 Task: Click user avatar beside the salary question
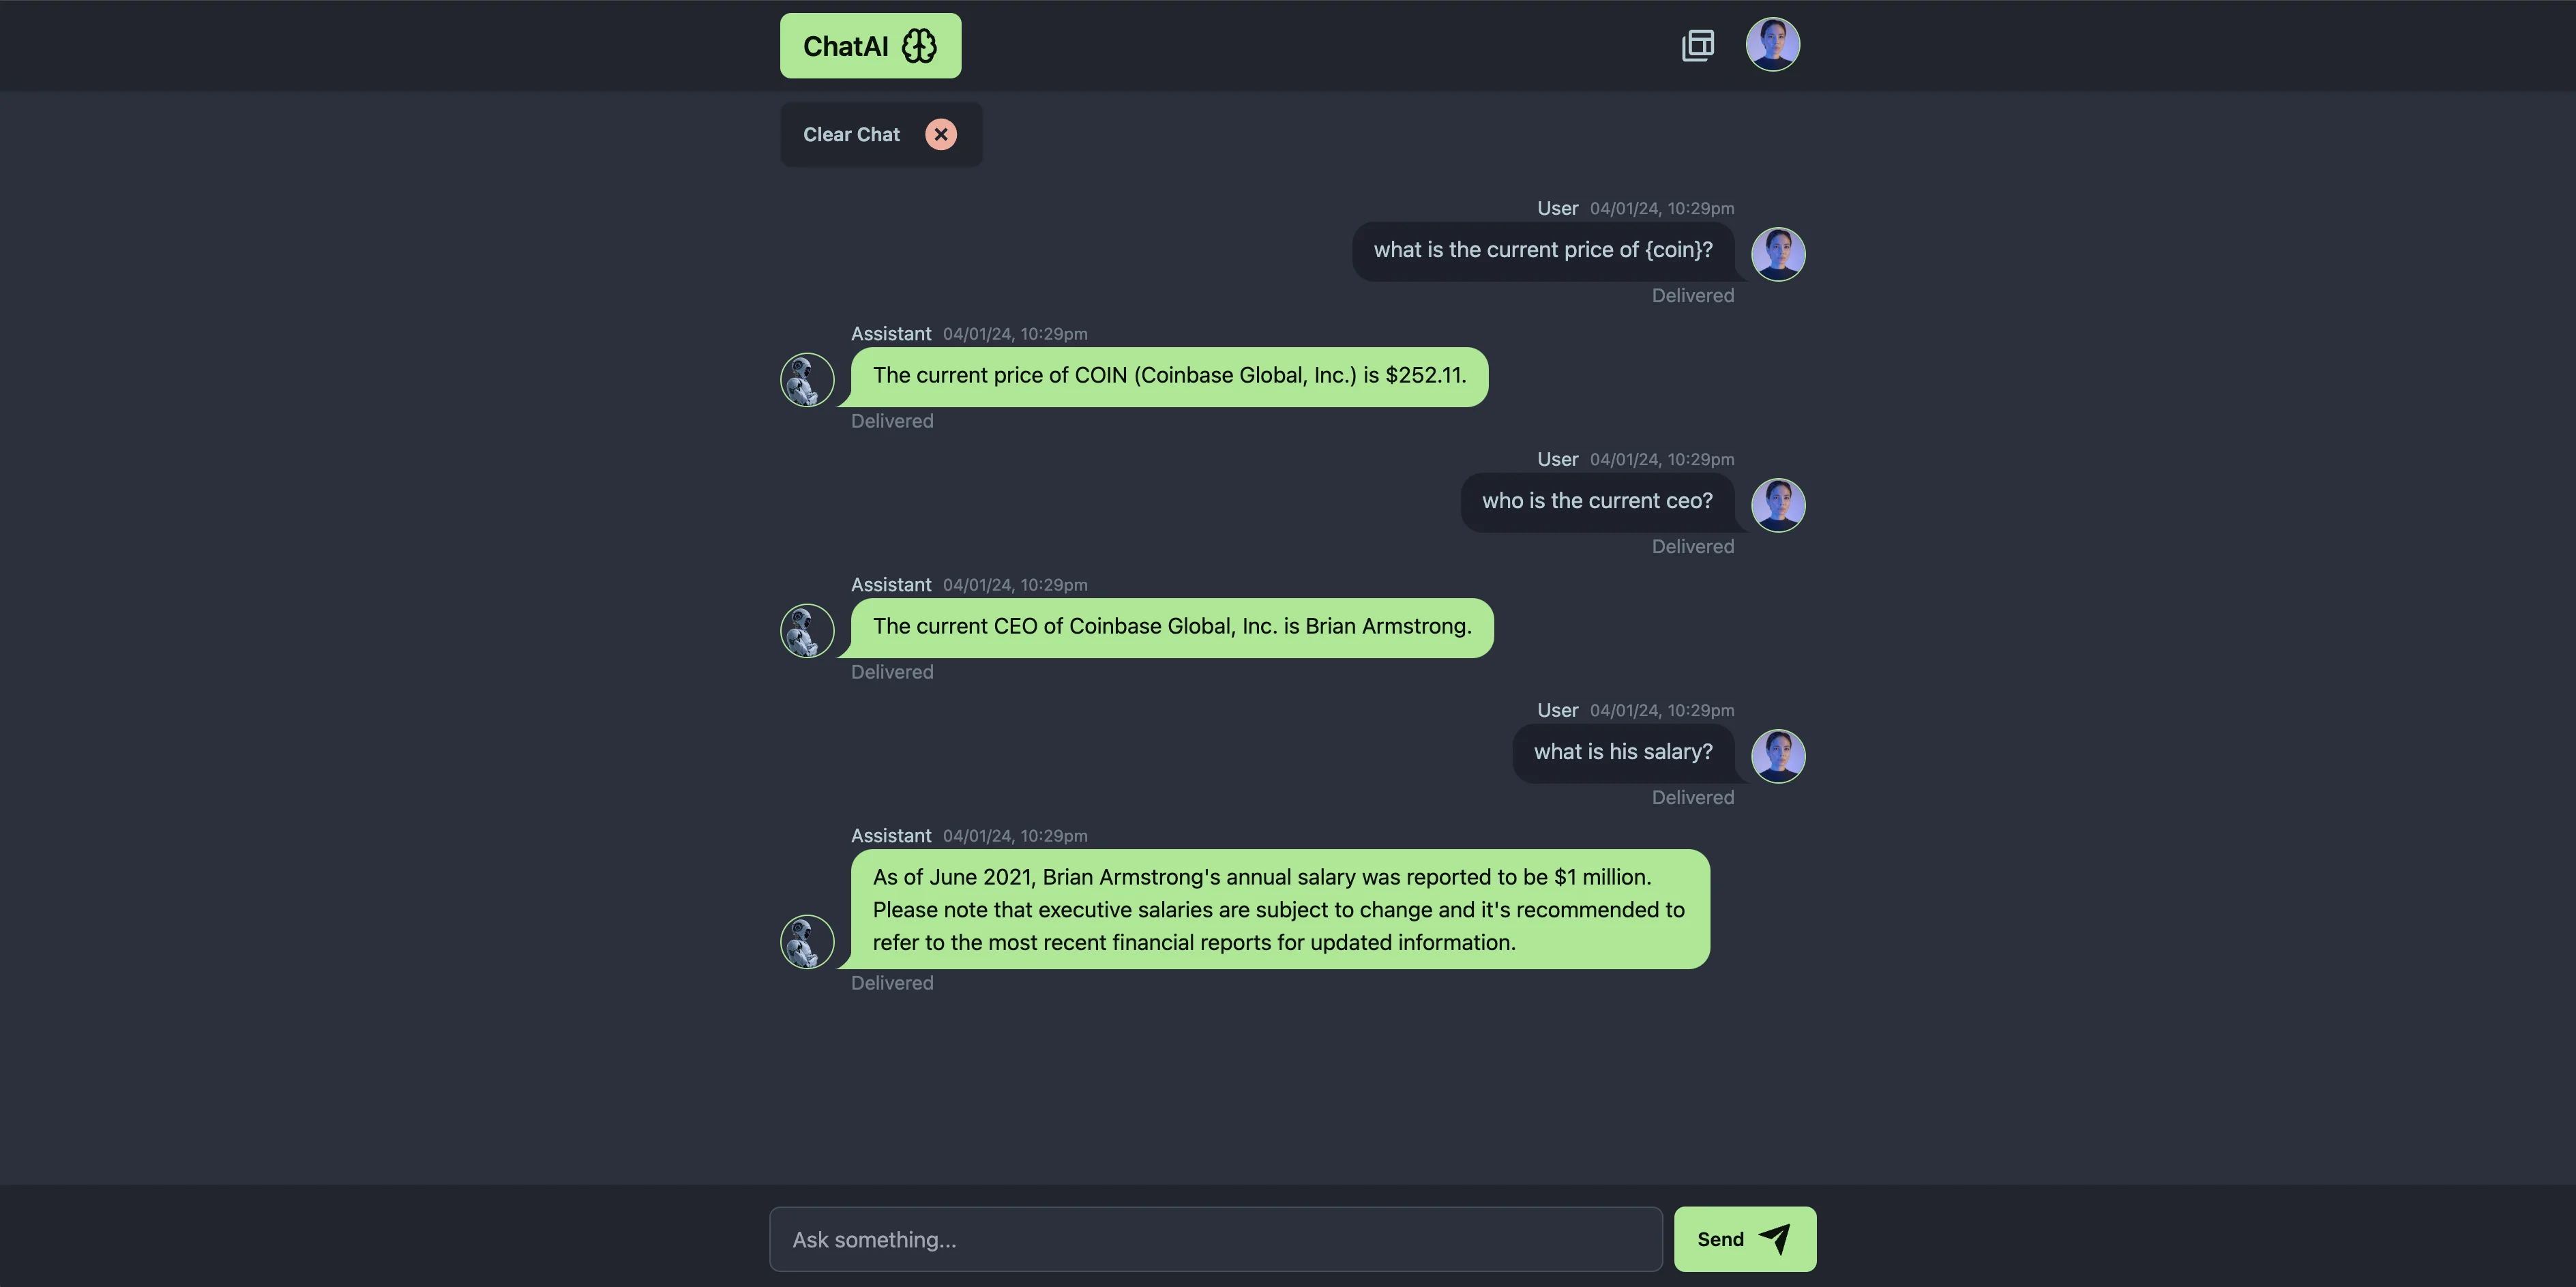click(1777, 756)
